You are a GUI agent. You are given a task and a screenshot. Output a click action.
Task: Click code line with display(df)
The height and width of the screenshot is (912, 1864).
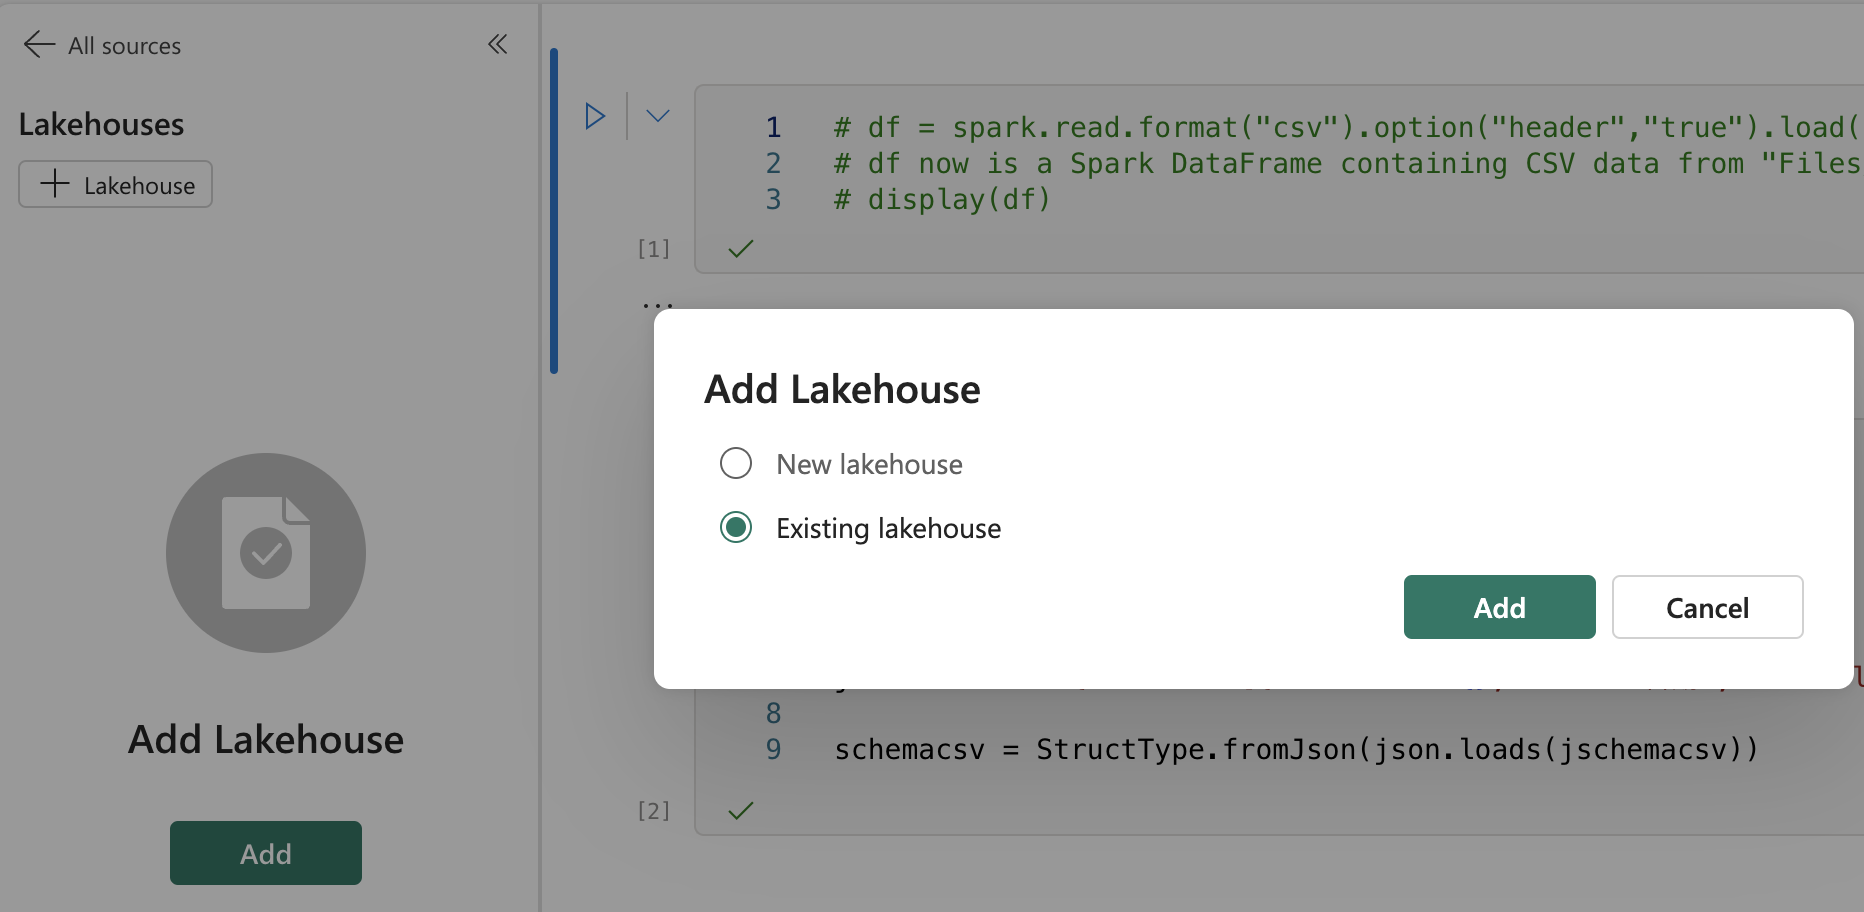pos(942,200)
